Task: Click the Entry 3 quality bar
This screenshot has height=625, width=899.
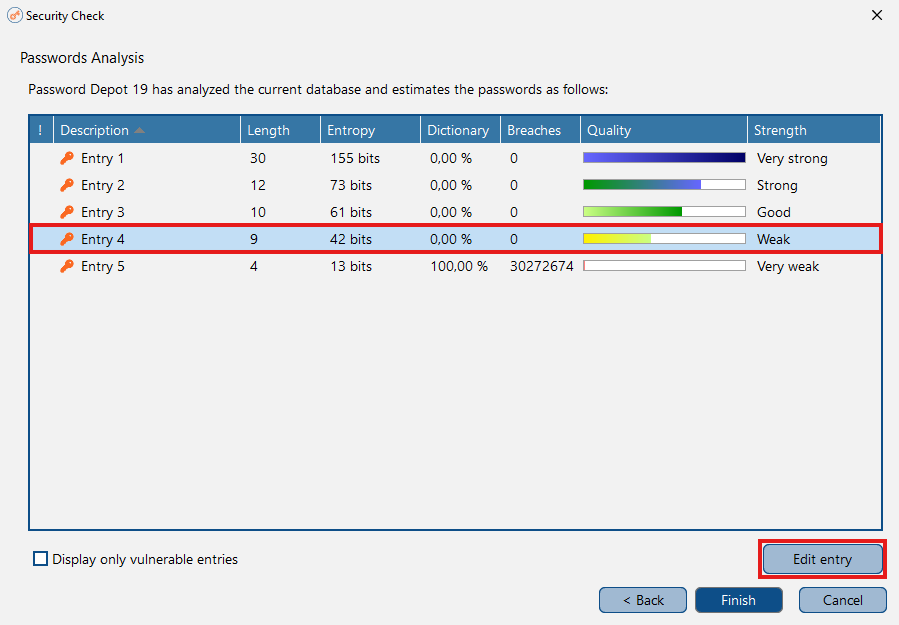Action: [x=664, y=212]
